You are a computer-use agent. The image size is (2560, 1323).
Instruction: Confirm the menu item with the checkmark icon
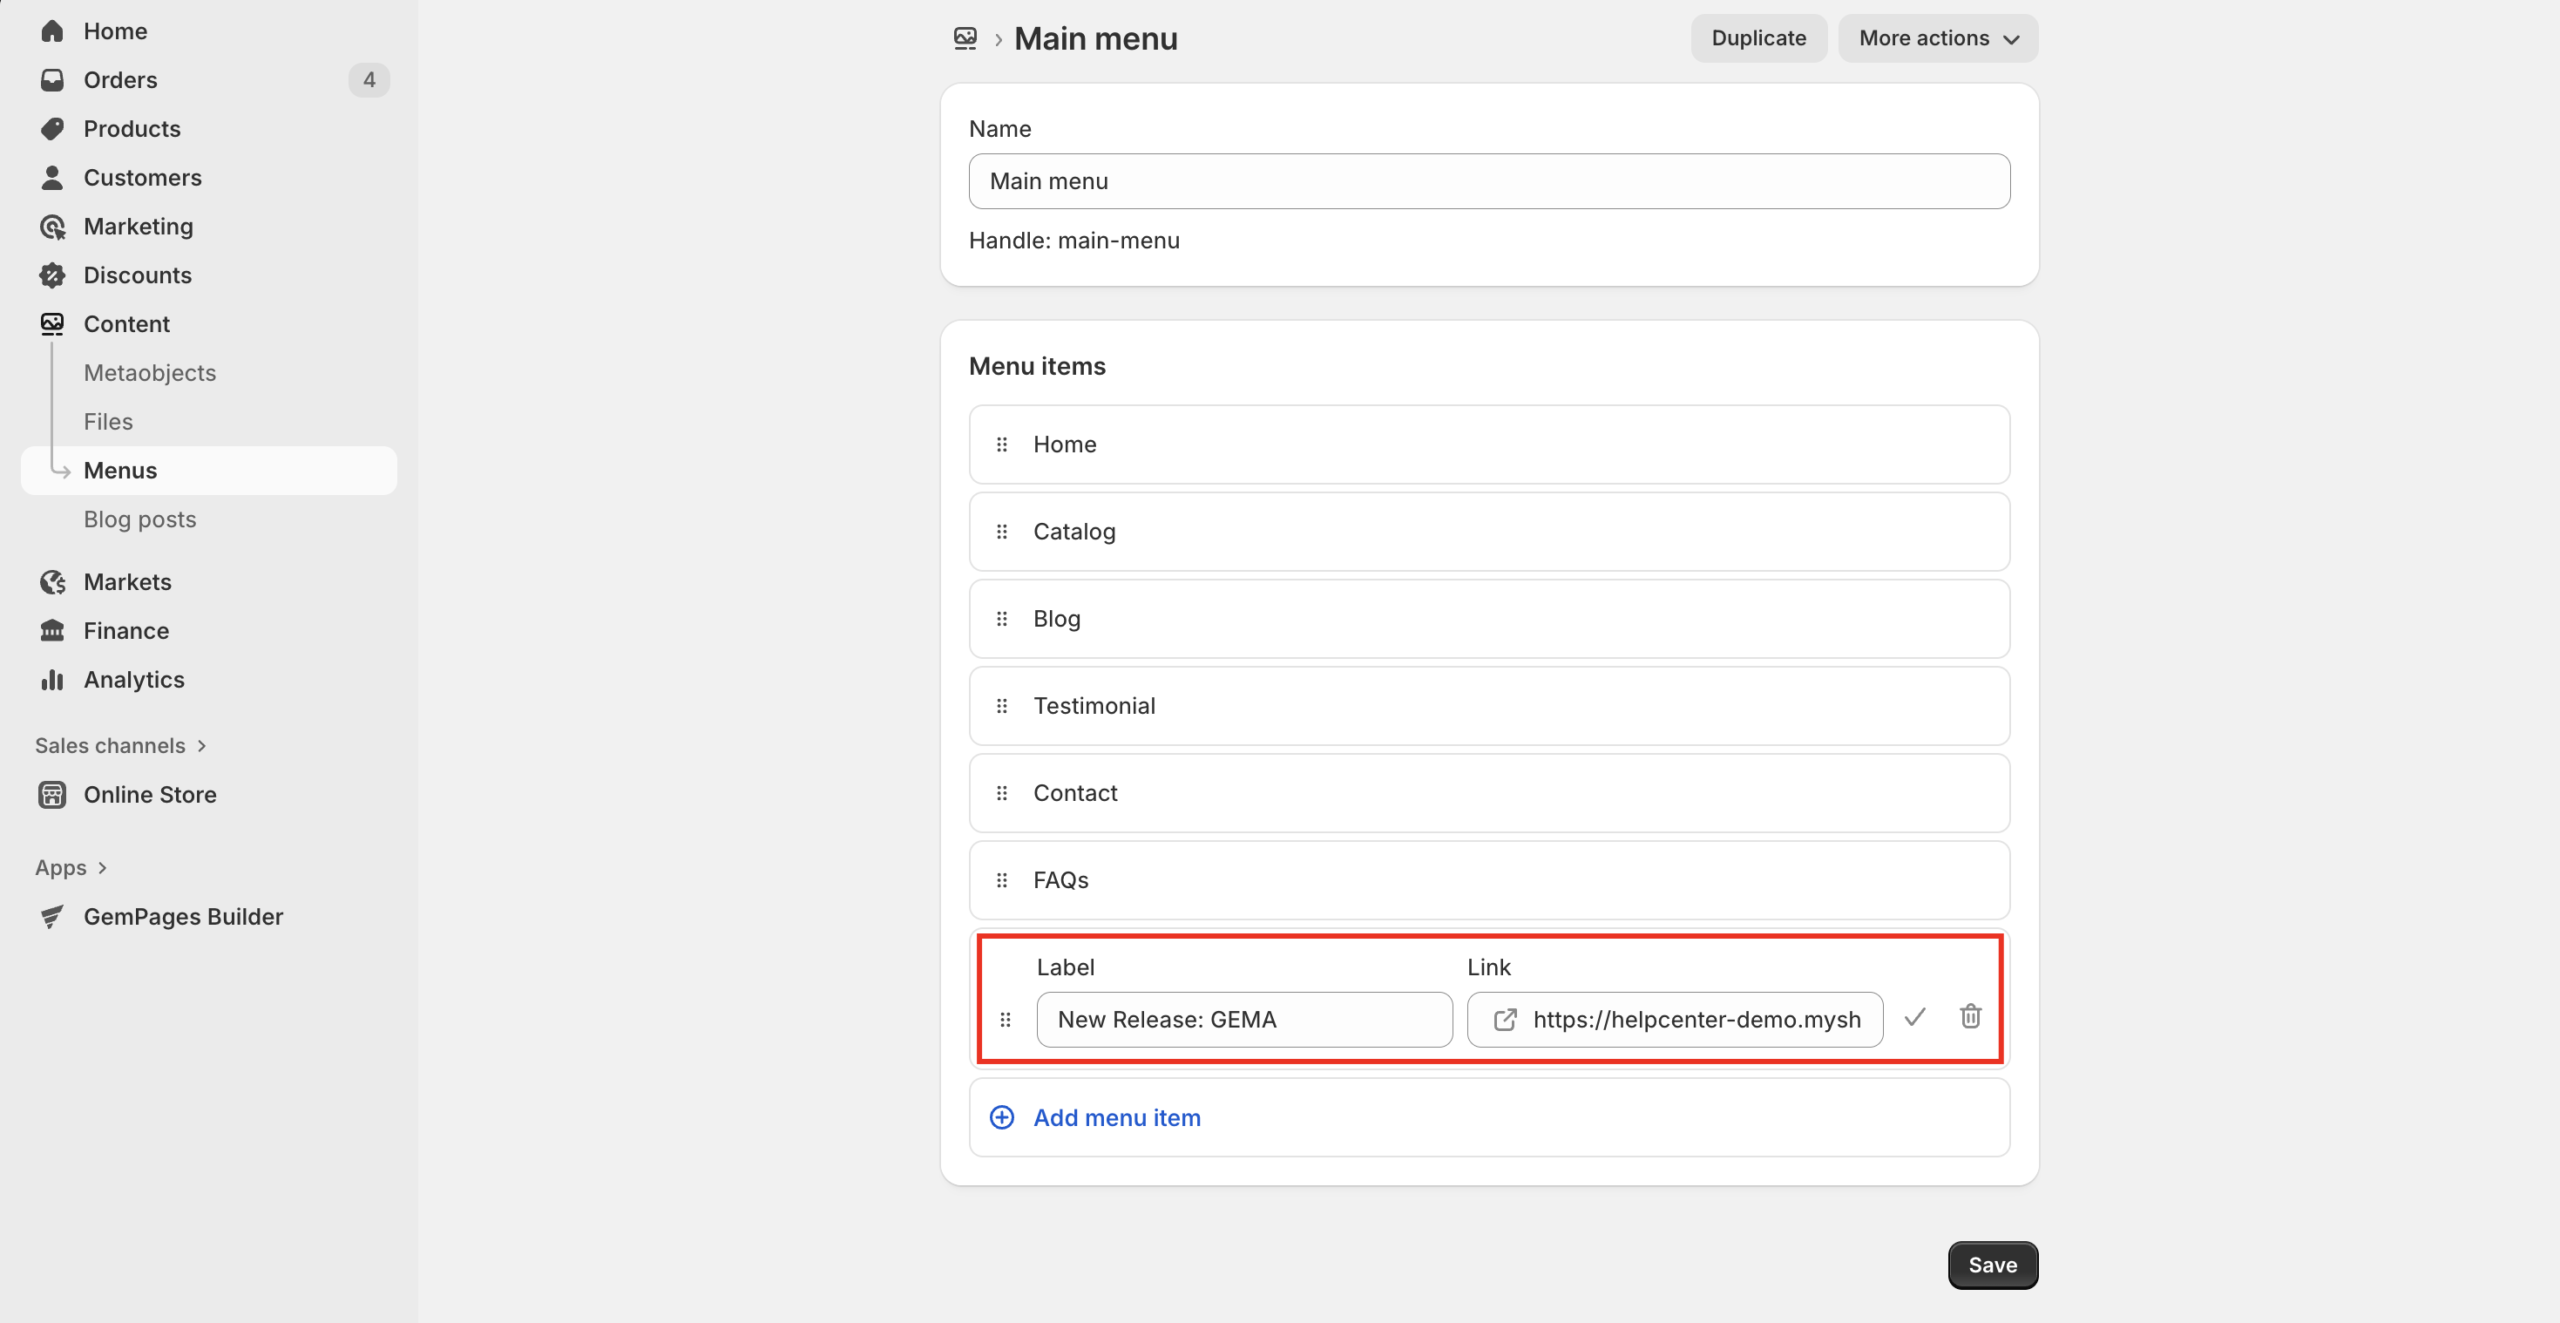1914,1017
